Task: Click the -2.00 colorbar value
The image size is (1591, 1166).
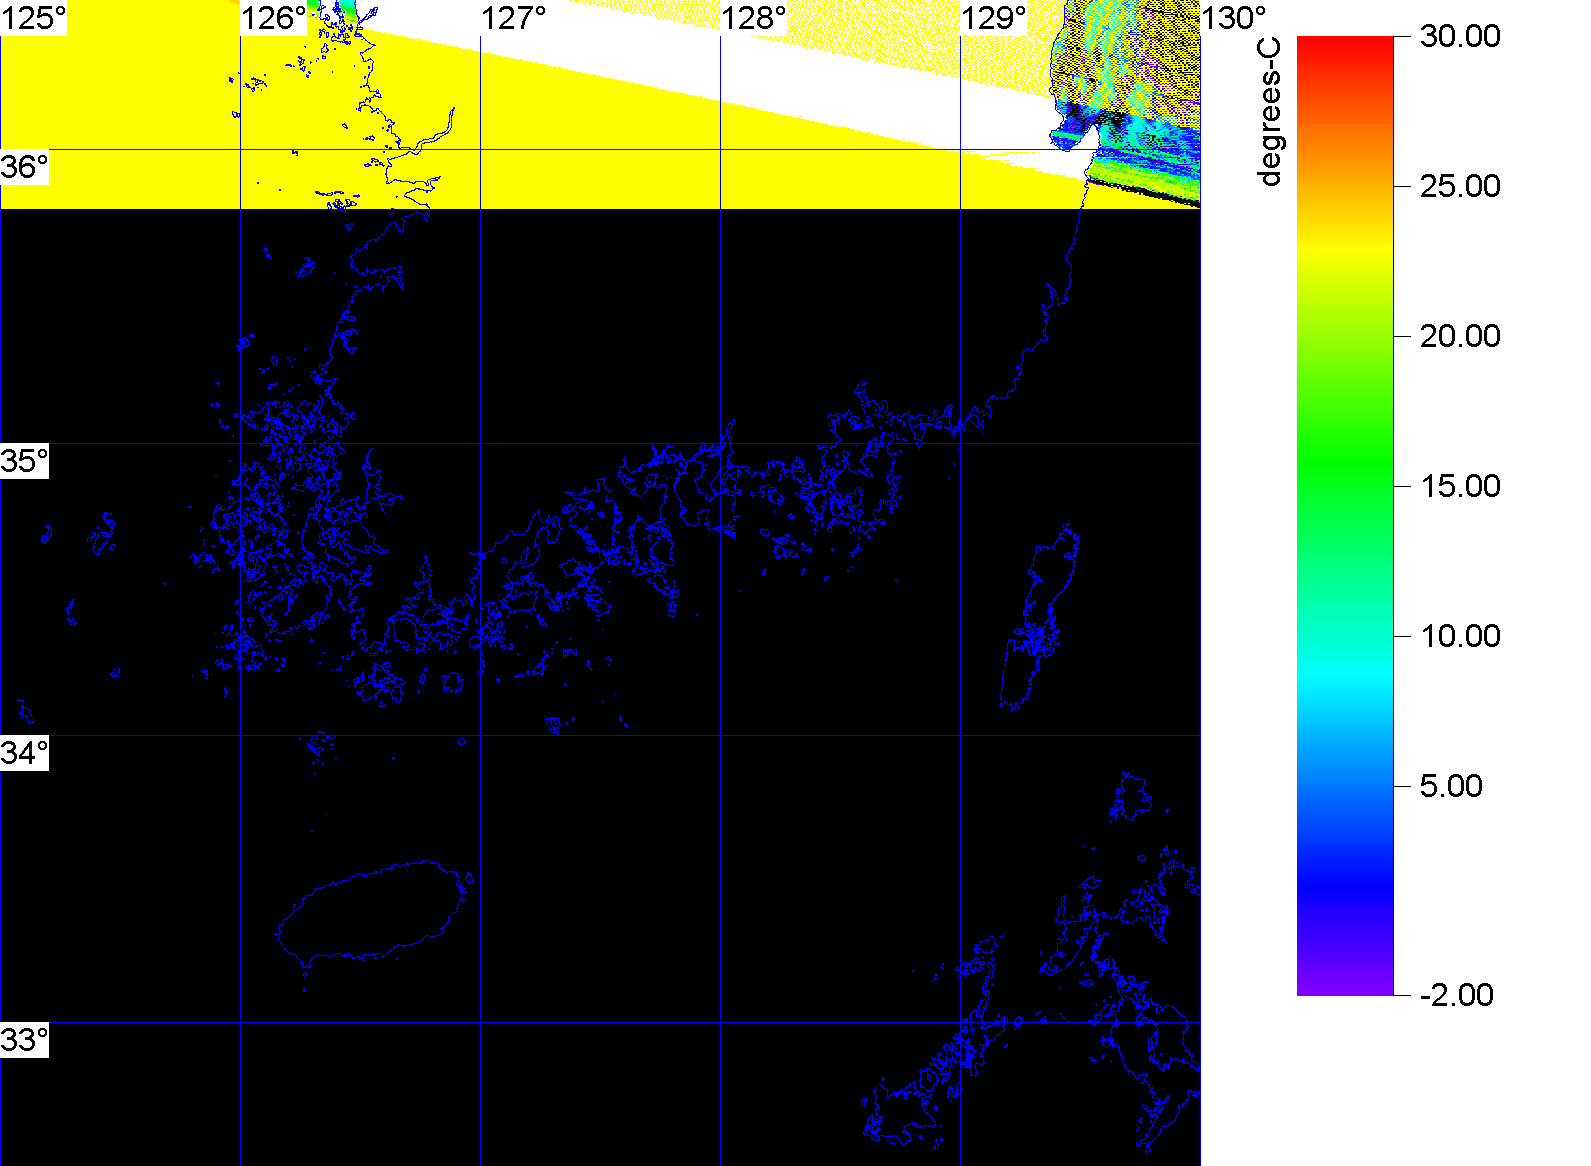Action: (1457, 995)
